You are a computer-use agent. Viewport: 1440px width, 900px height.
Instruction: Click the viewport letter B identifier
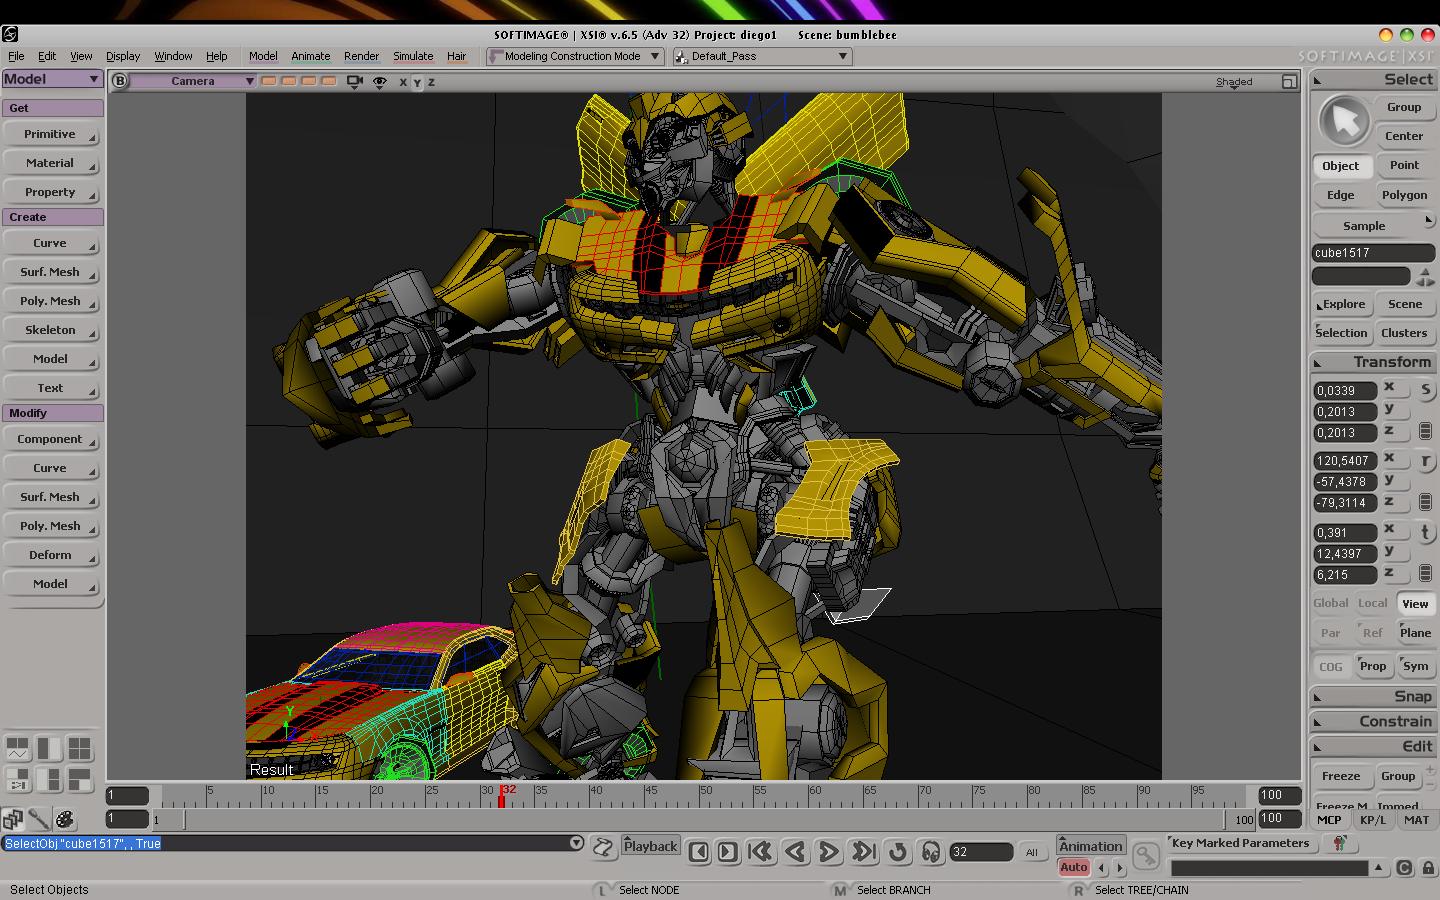(120, 81)
